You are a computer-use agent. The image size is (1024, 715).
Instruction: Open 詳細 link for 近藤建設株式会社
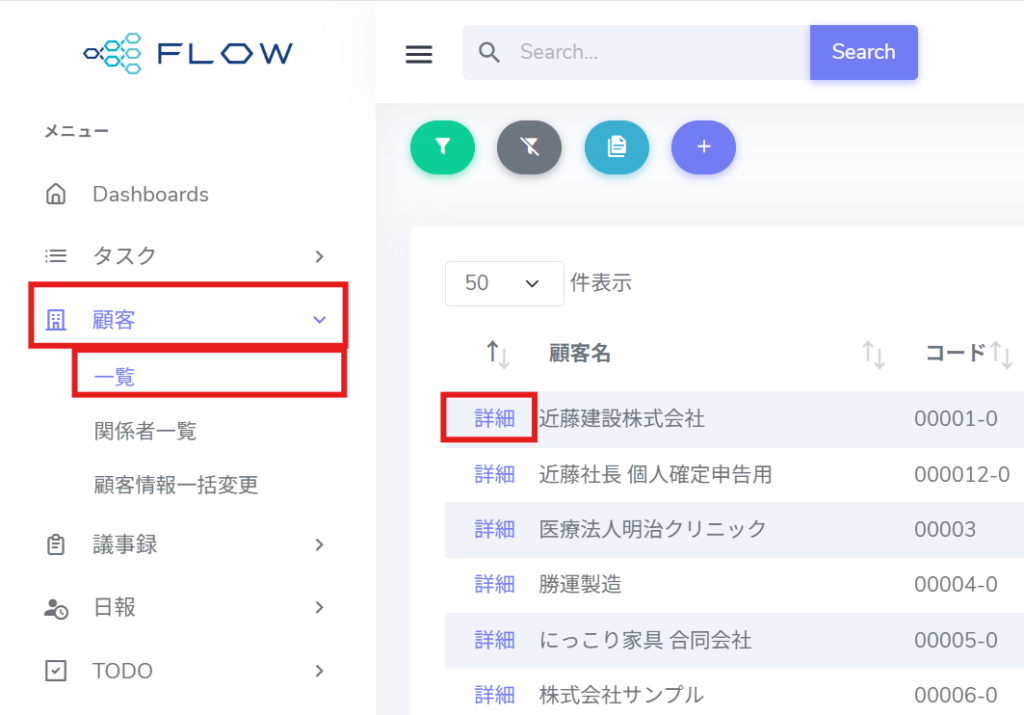click(494, 418)
